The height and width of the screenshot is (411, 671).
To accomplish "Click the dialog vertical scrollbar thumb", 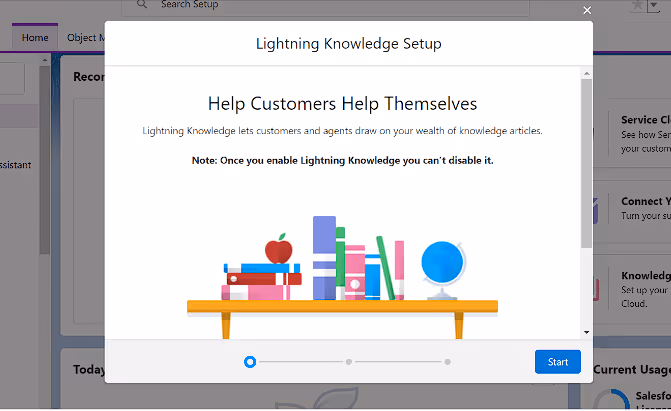I will pos(587,163).
